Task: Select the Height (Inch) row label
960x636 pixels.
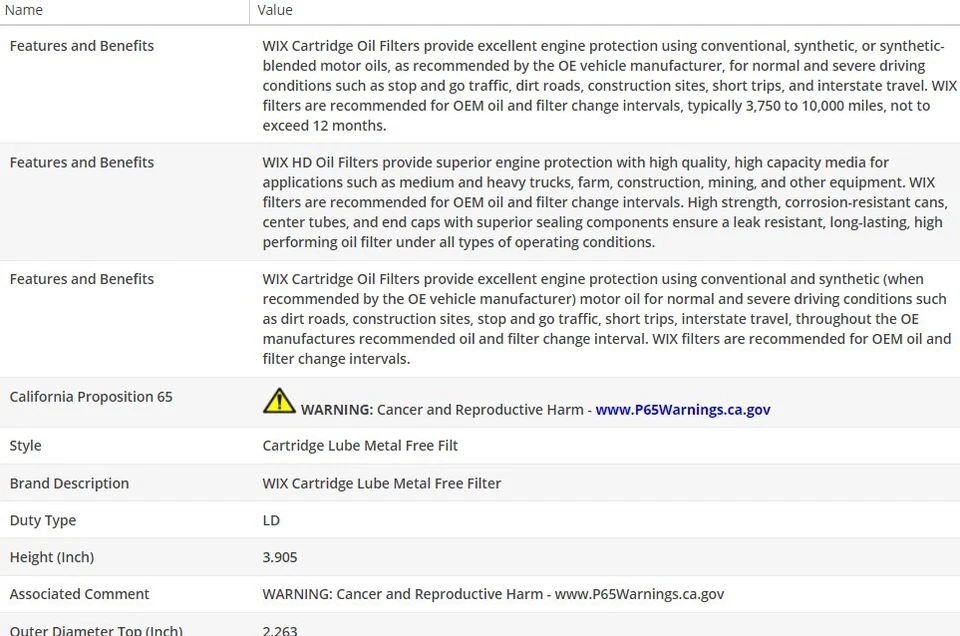Action: (52, 557)
